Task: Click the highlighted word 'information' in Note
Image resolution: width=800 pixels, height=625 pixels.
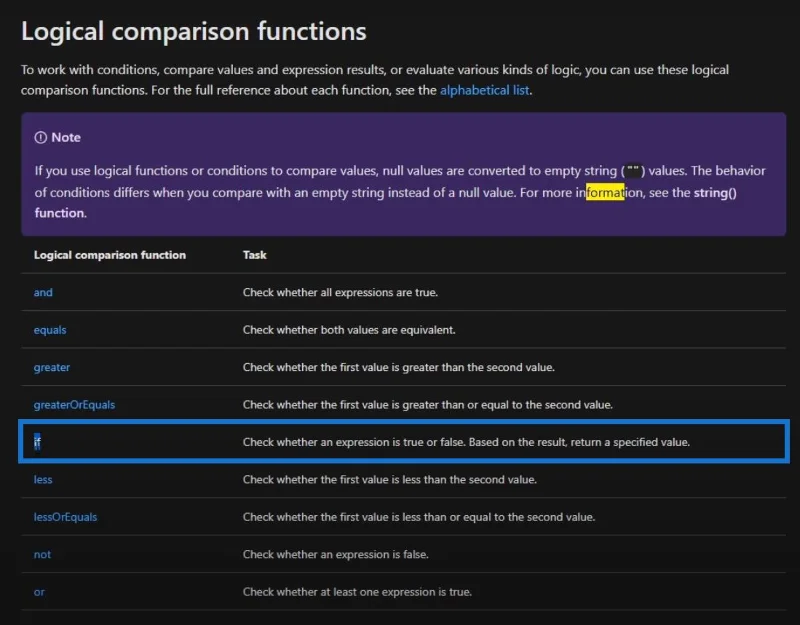Action: (x=610, y=193)
